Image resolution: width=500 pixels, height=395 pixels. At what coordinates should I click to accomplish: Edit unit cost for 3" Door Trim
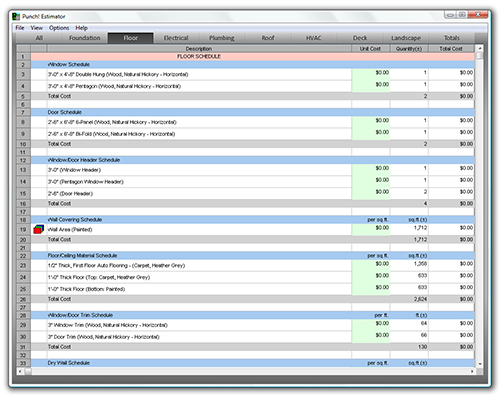click(371, 337)
